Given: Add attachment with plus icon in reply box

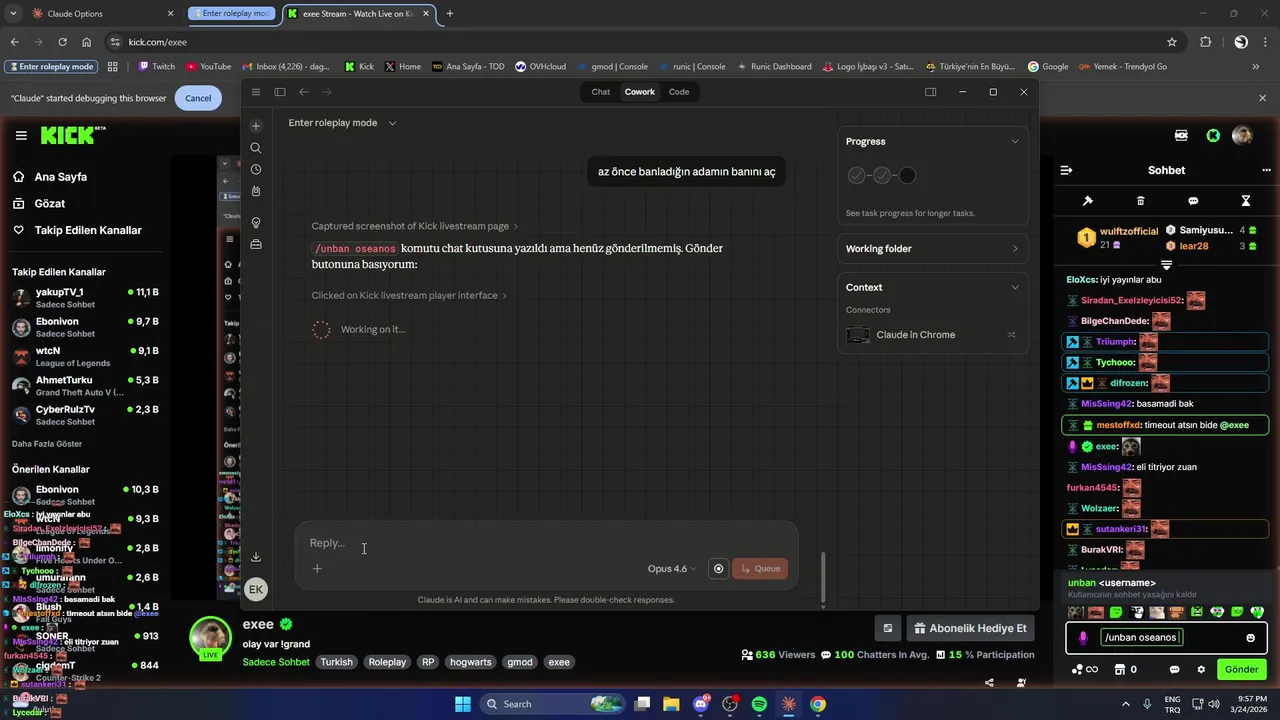Looking at the screenshot, I should click(317, 569).
